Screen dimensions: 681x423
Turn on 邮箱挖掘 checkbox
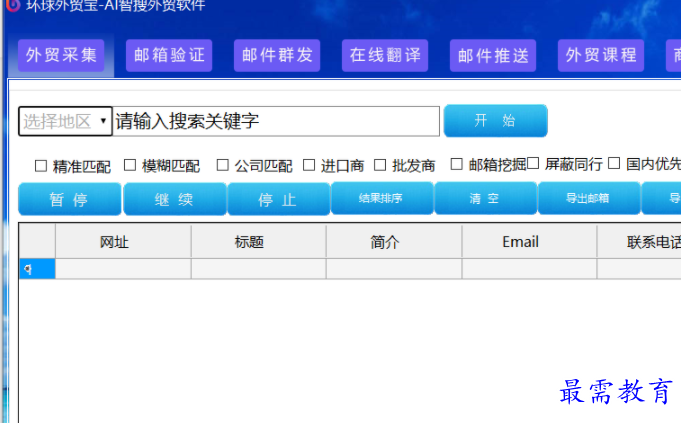(x=456, y=164)
